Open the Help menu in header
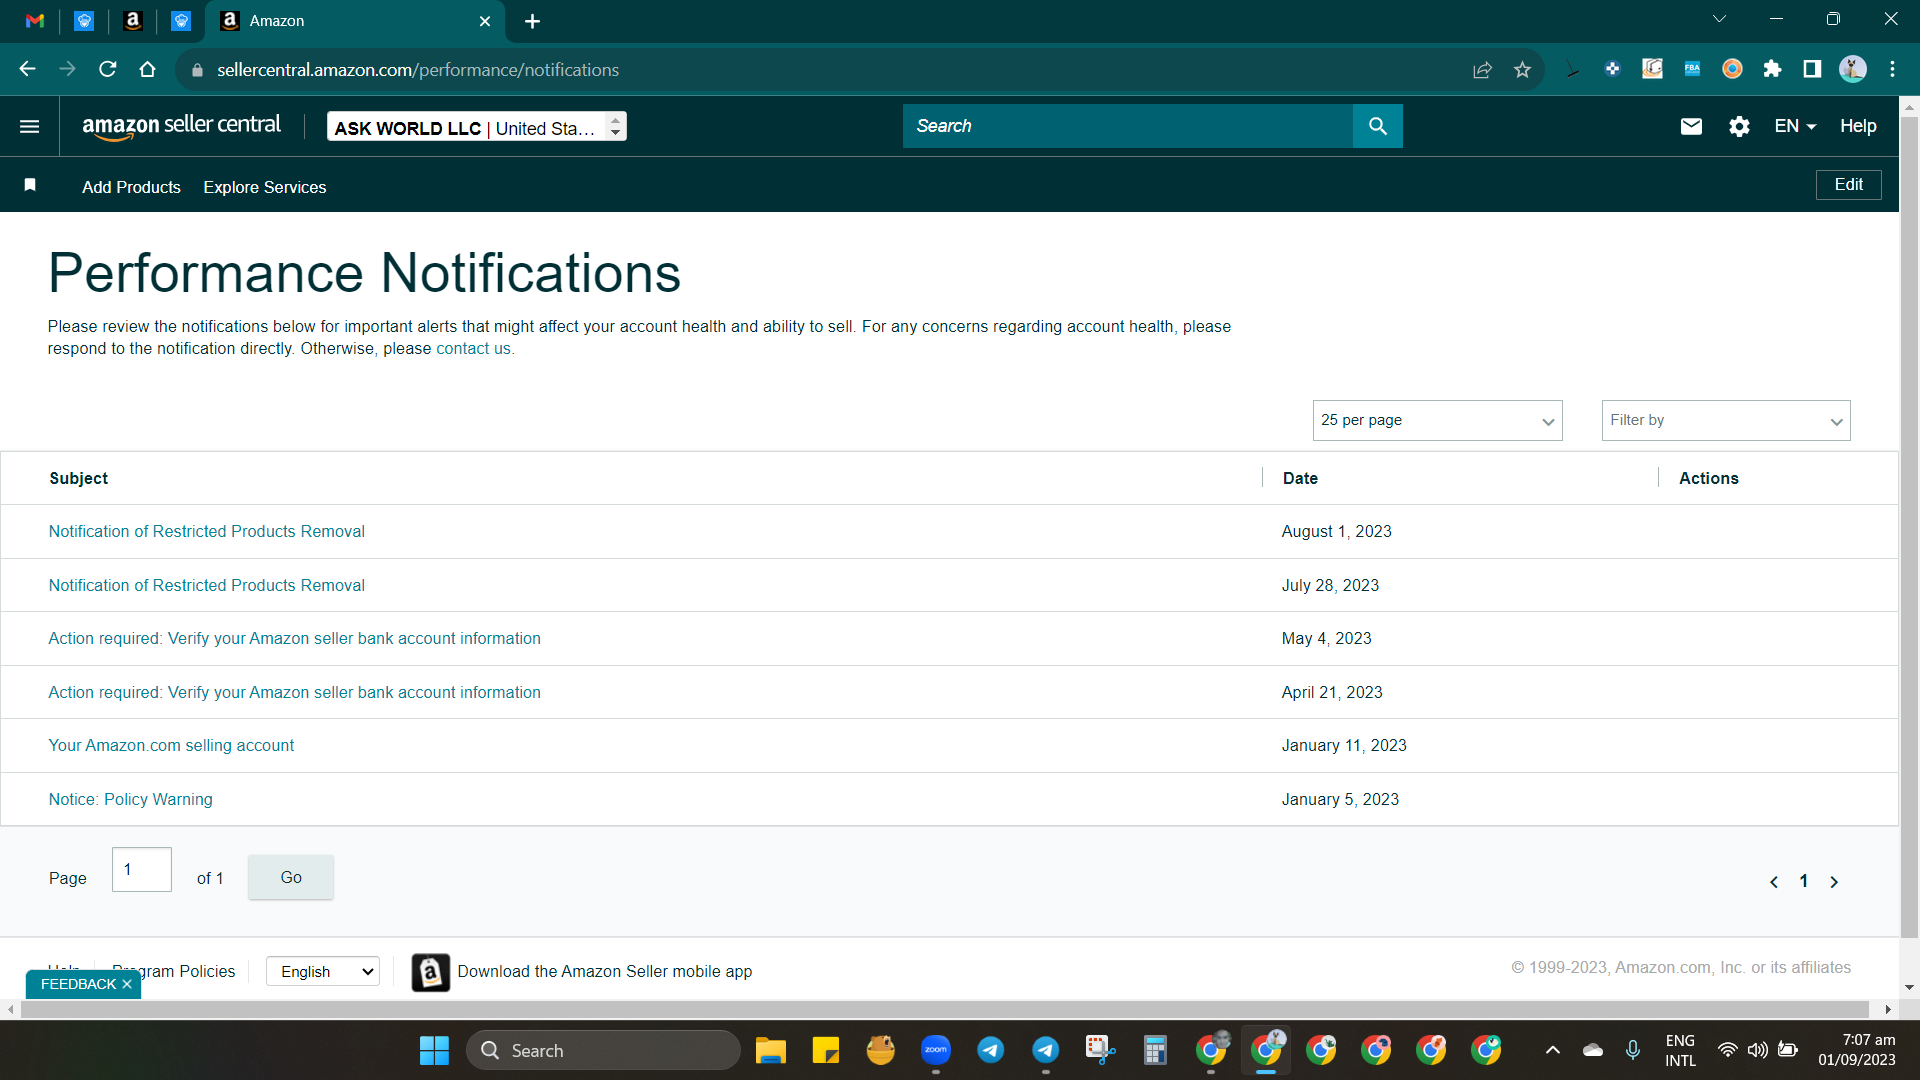The height and width of the screenshot is (1080, 1920). tap(1858, 126)
